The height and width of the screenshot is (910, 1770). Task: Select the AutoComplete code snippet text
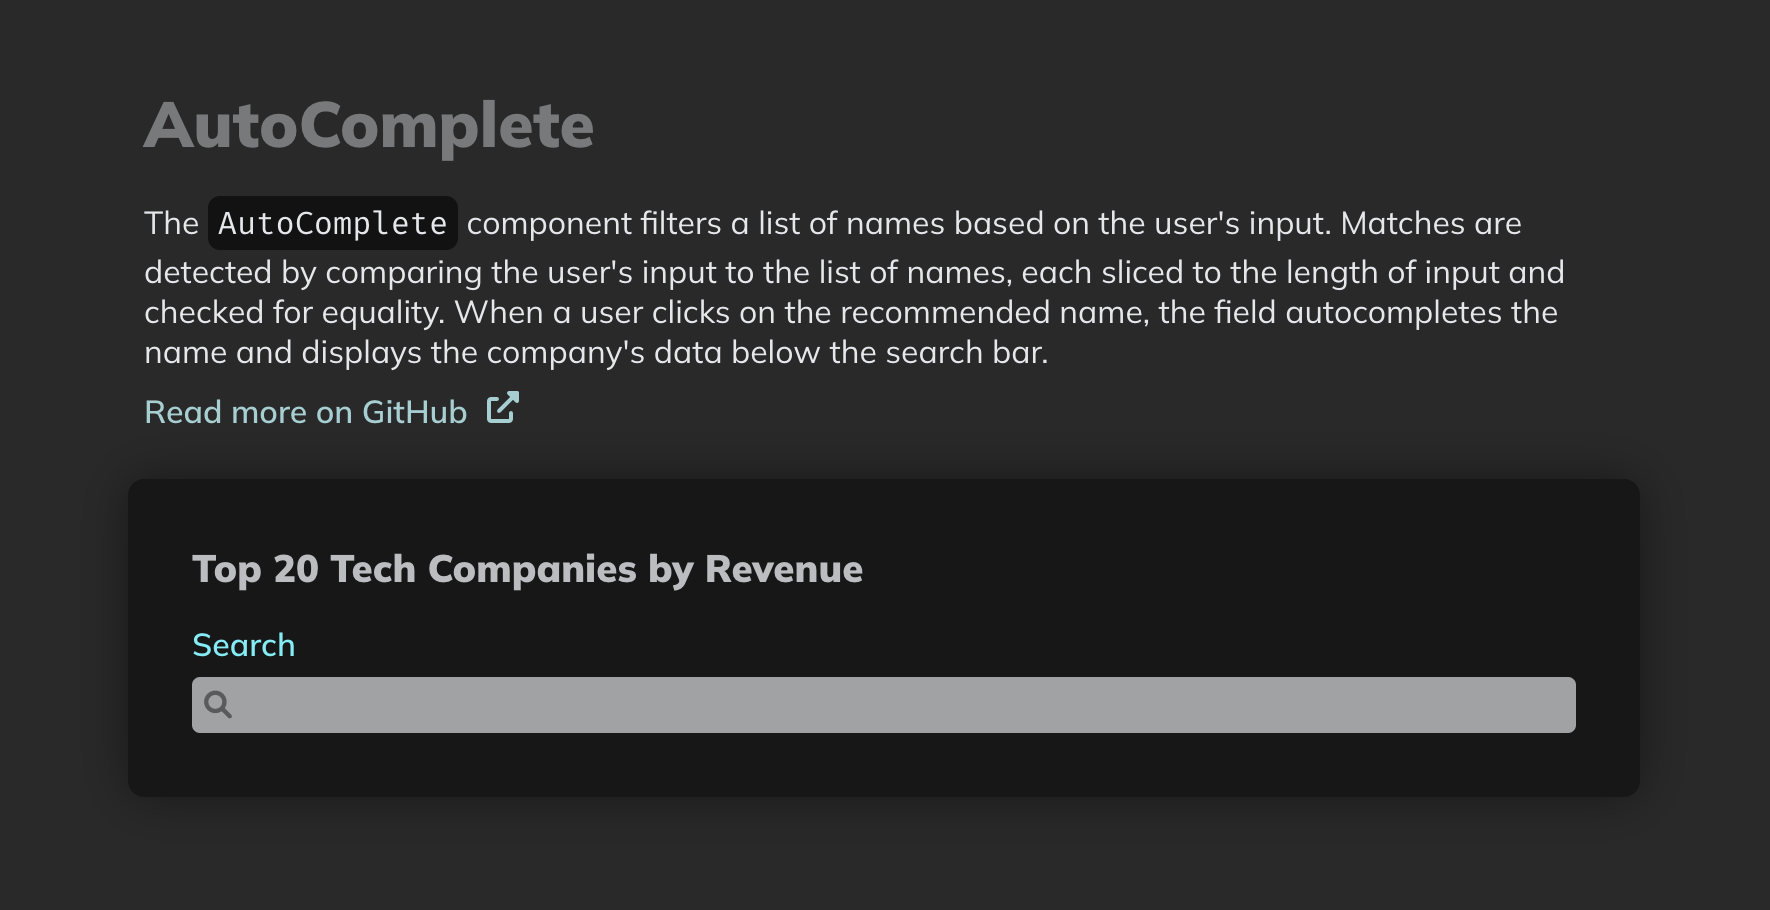[332, 222]
